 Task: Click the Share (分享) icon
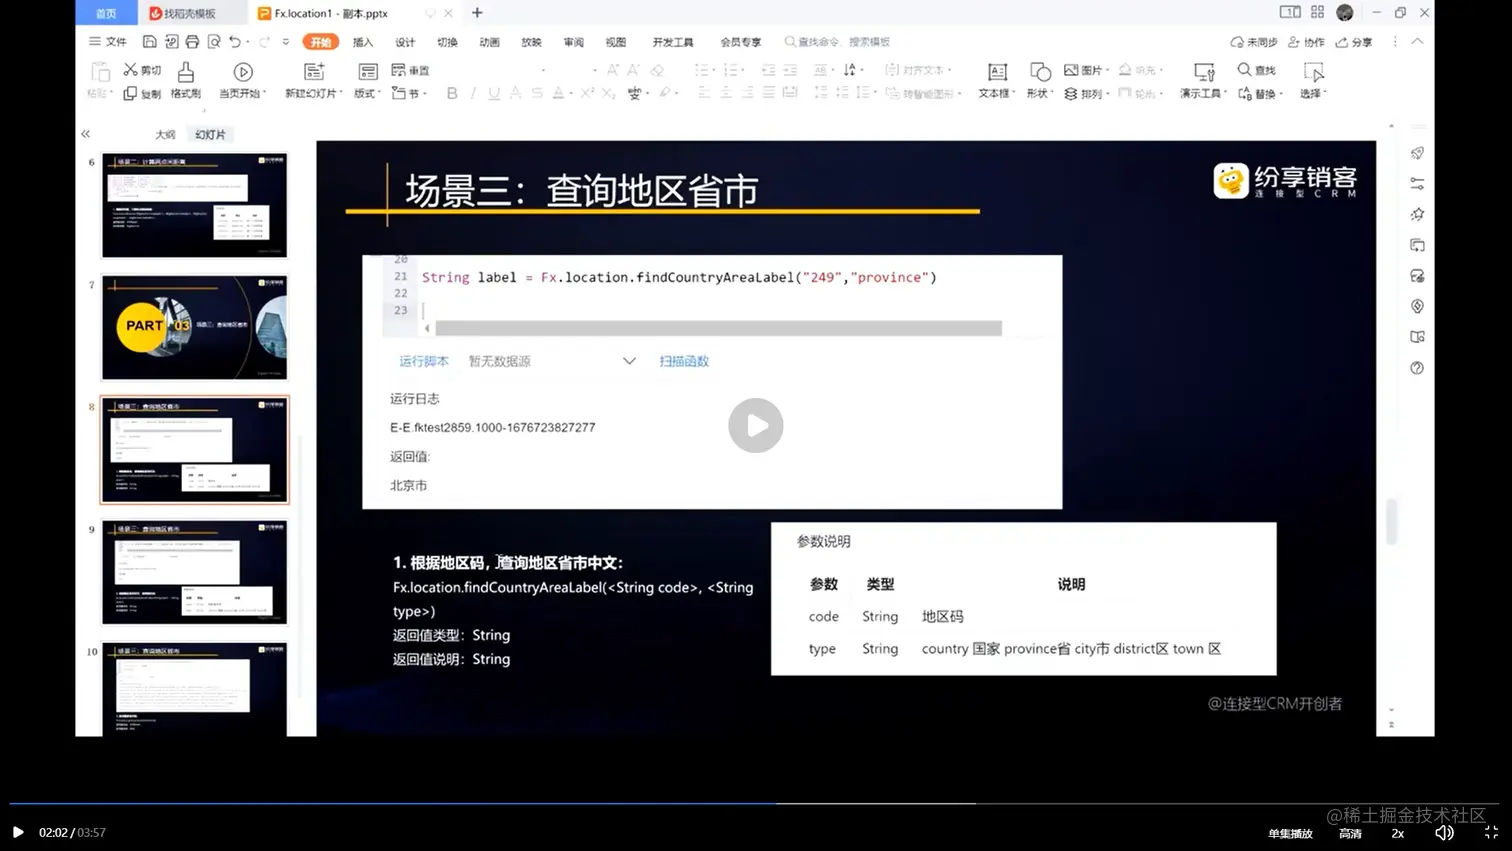click(x=1342, y=42)
